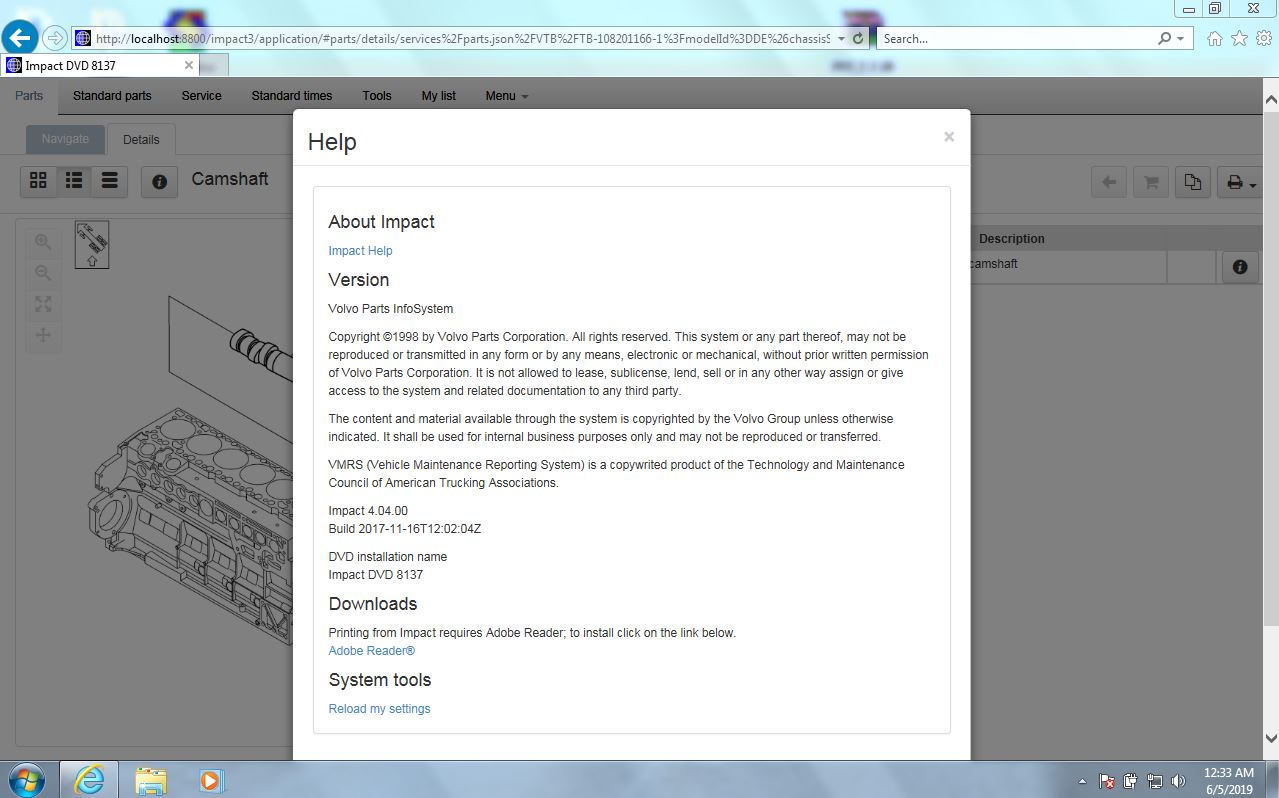Switch to the list view with bullets

click(74, 181)
